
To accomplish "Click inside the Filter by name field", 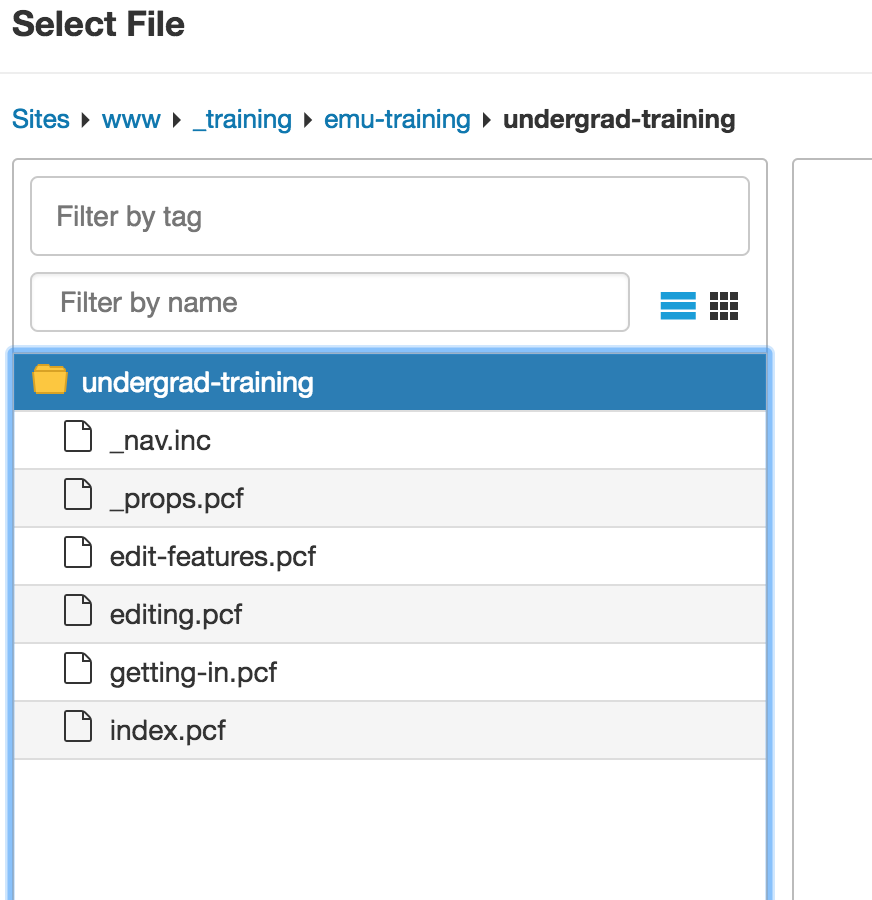I will [x=330, y=302].
